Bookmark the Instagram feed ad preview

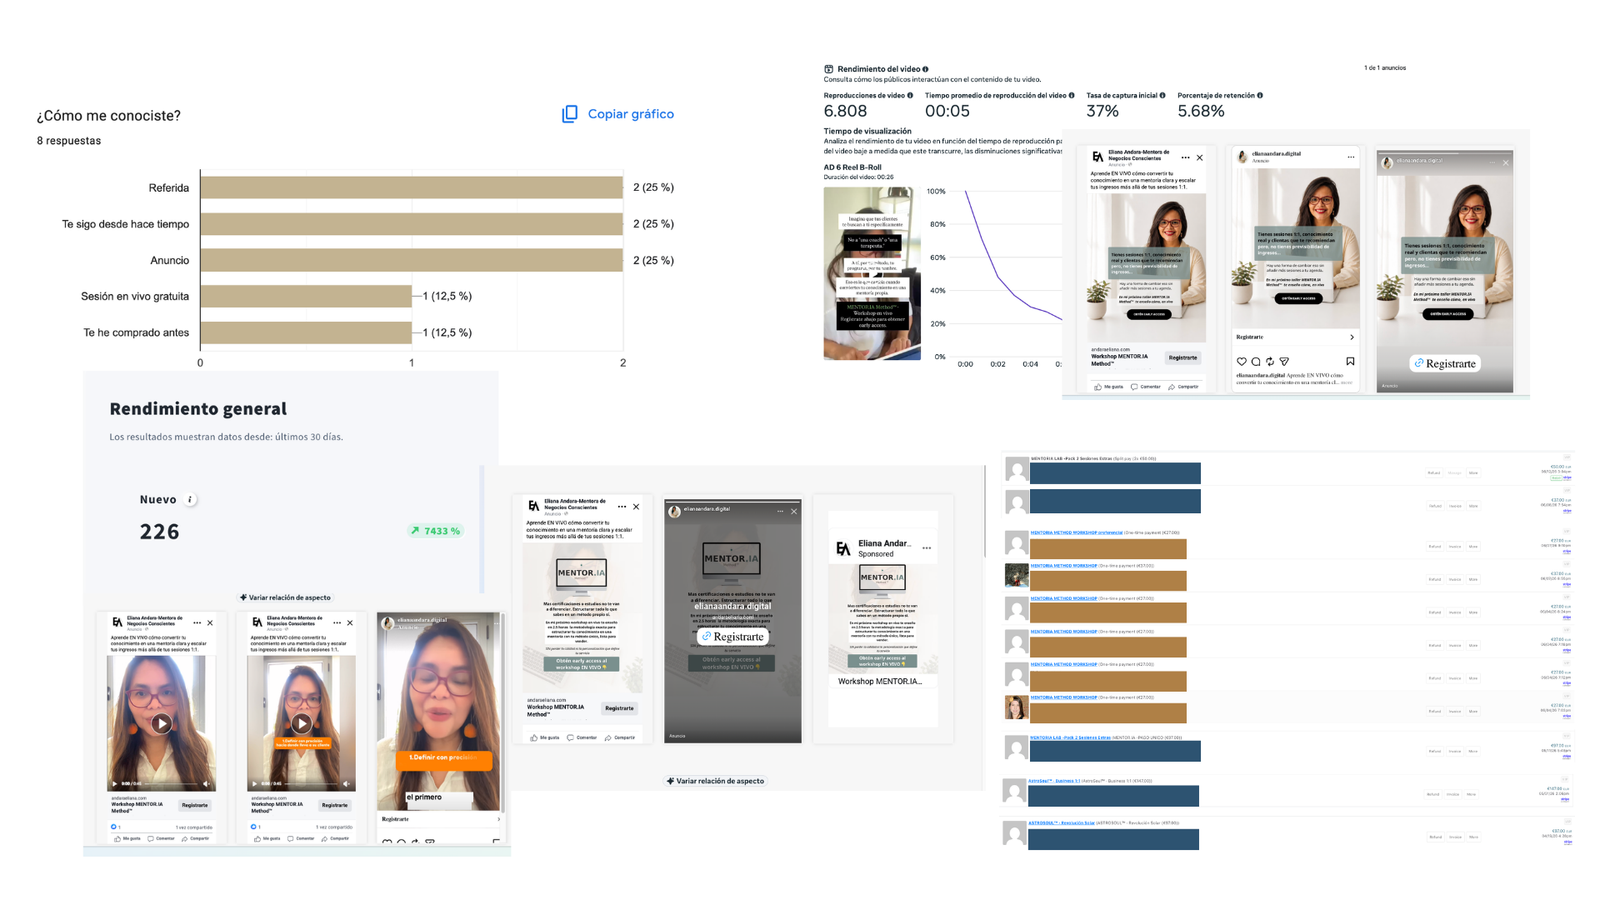[x=1350, y=362]
